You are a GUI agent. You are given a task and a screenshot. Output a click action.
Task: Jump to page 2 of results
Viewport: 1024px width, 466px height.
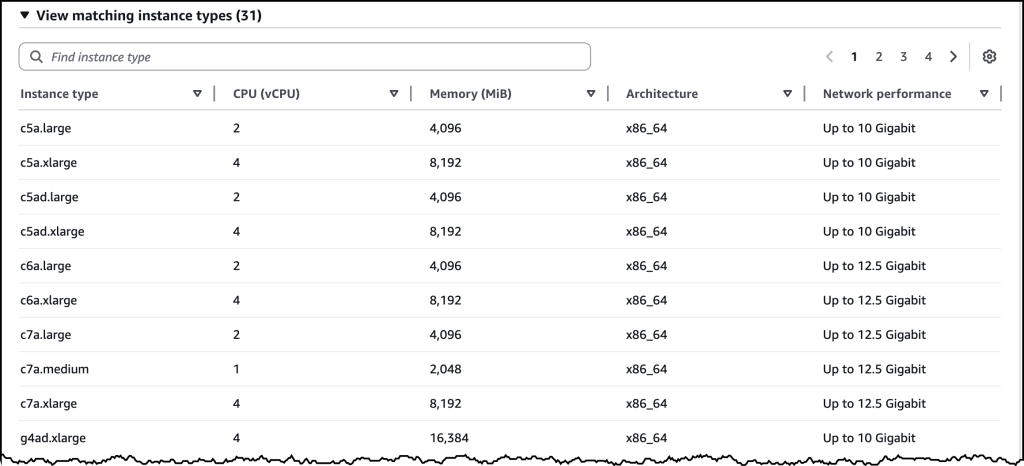click(x=879, y=57)
